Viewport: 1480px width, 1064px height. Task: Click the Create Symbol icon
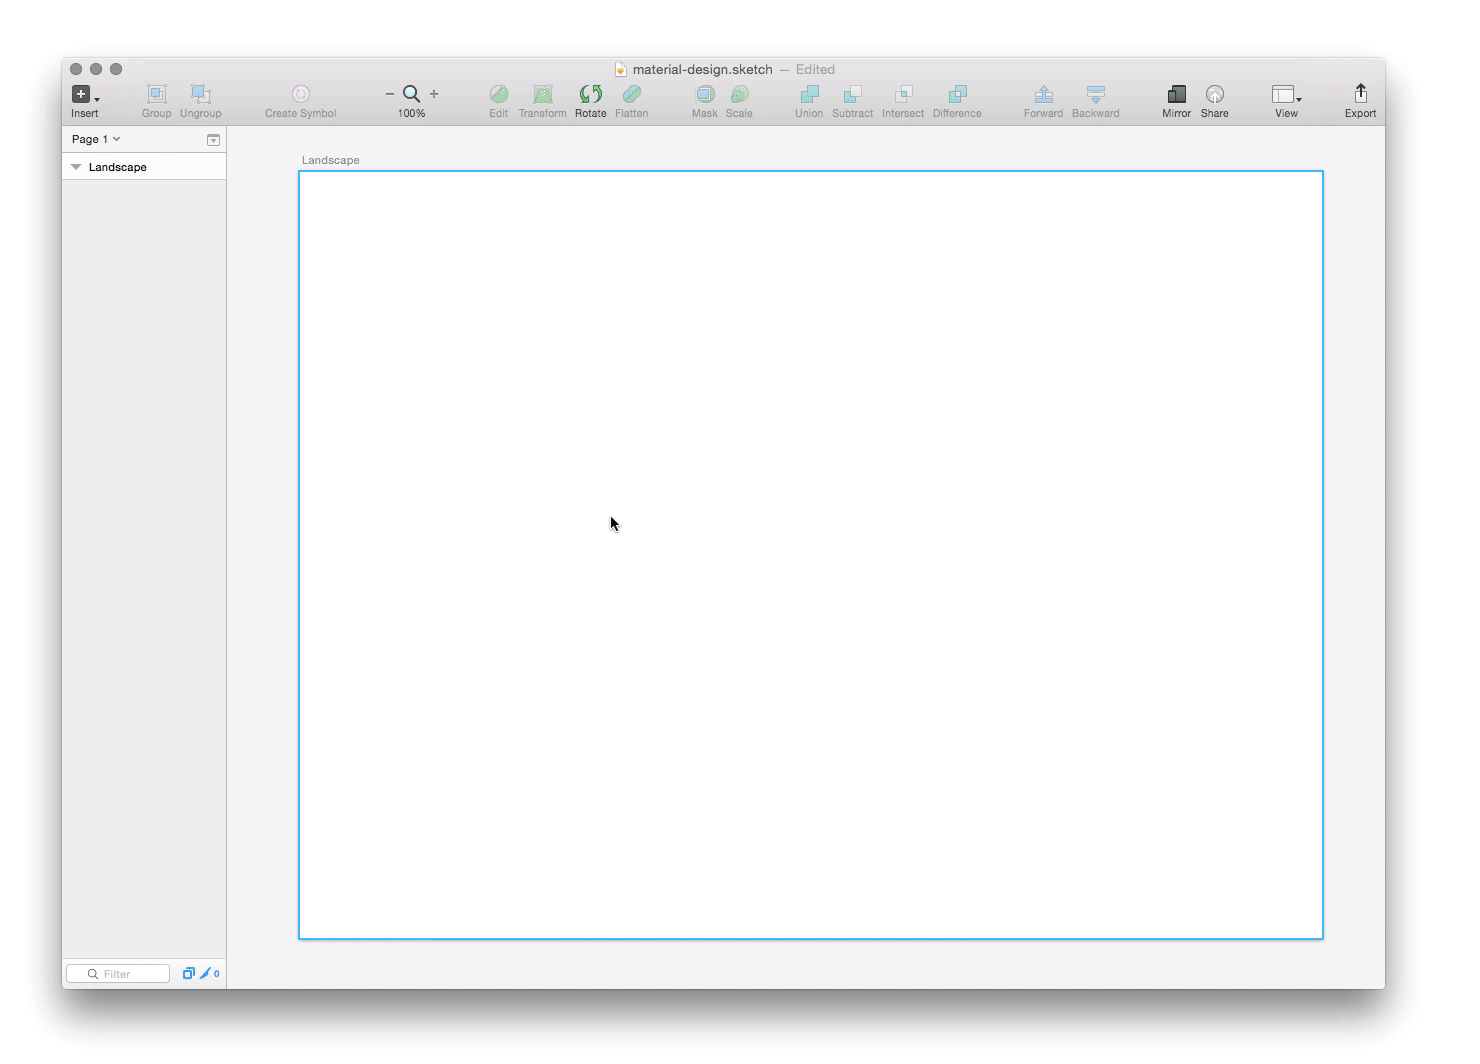pos(301,94)
